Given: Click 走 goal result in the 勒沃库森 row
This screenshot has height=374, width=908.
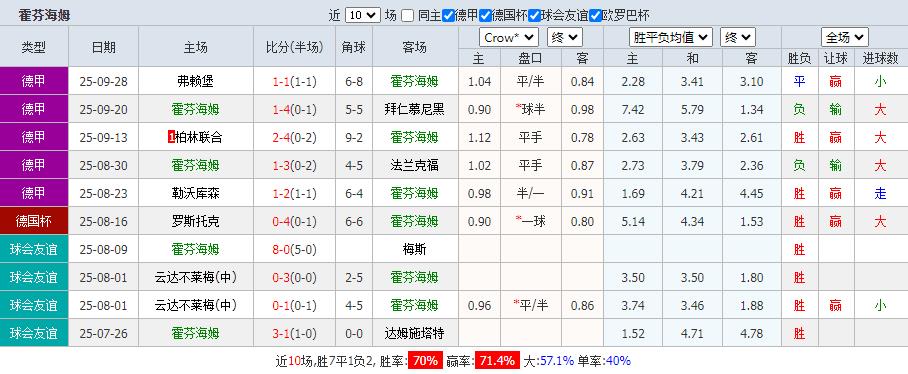Looking at the screenshot, I should click(x=880, y=193).
